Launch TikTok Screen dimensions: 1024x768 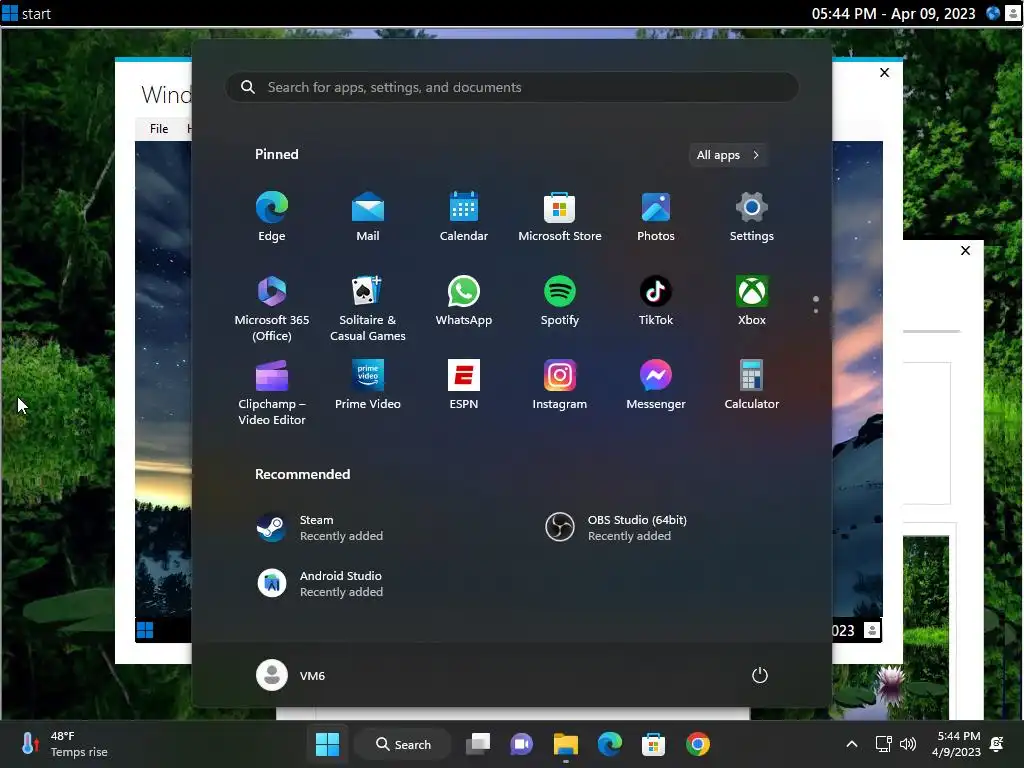tap(656, 301)
